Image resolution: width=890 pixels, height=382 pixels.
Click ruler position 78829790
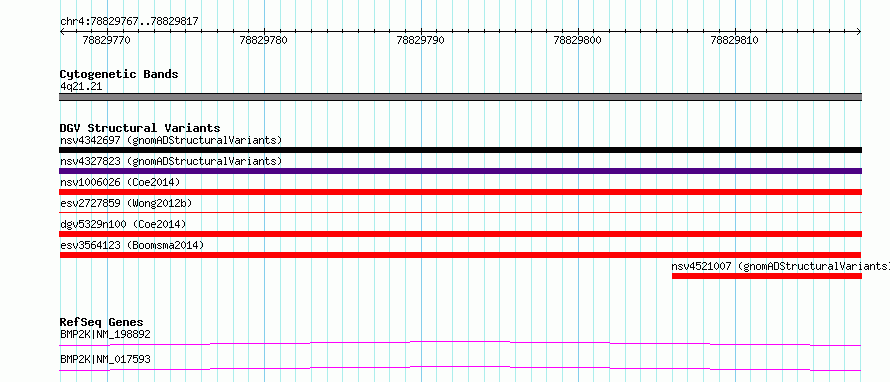(x=421, y=40)
